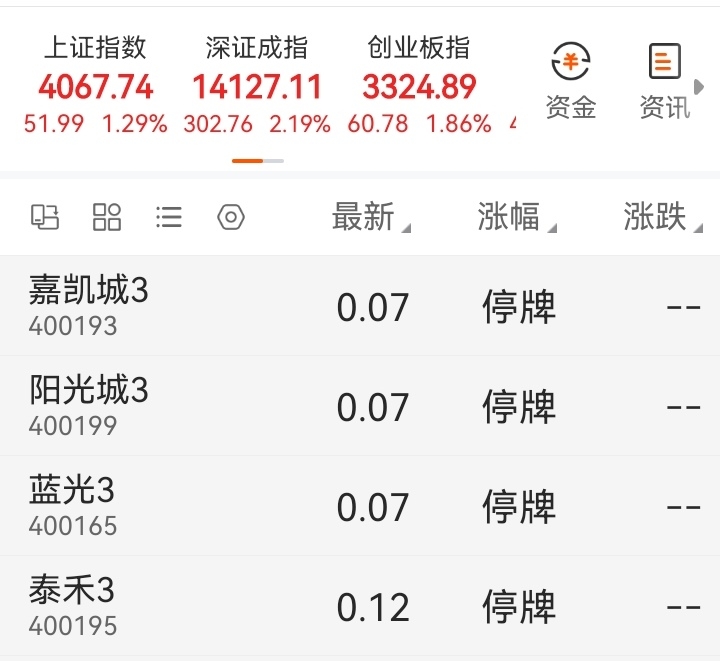
Task: Click the 3324.89 index value
Action: [419, 87]
